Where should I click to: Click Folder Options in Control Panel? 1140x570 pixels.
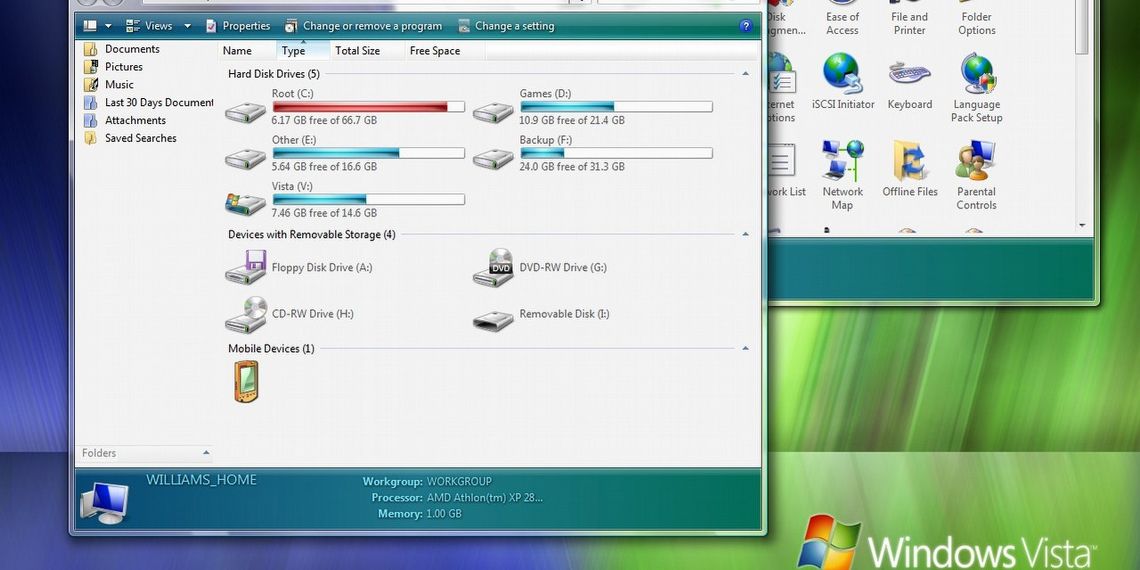click(976, 18)
